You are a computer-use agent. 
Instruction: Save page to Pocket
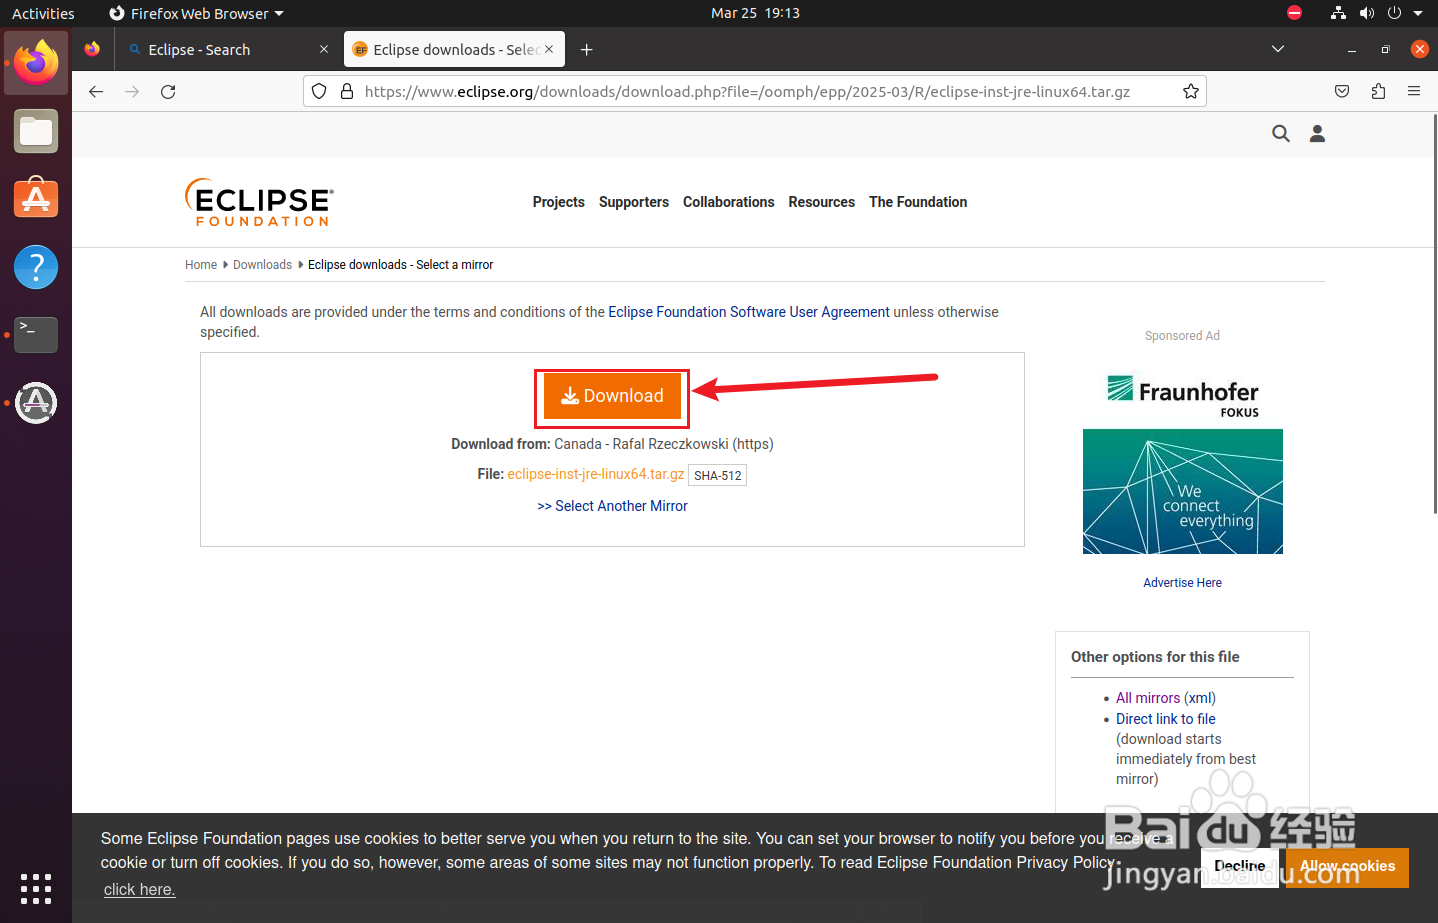pos(1342,91)
